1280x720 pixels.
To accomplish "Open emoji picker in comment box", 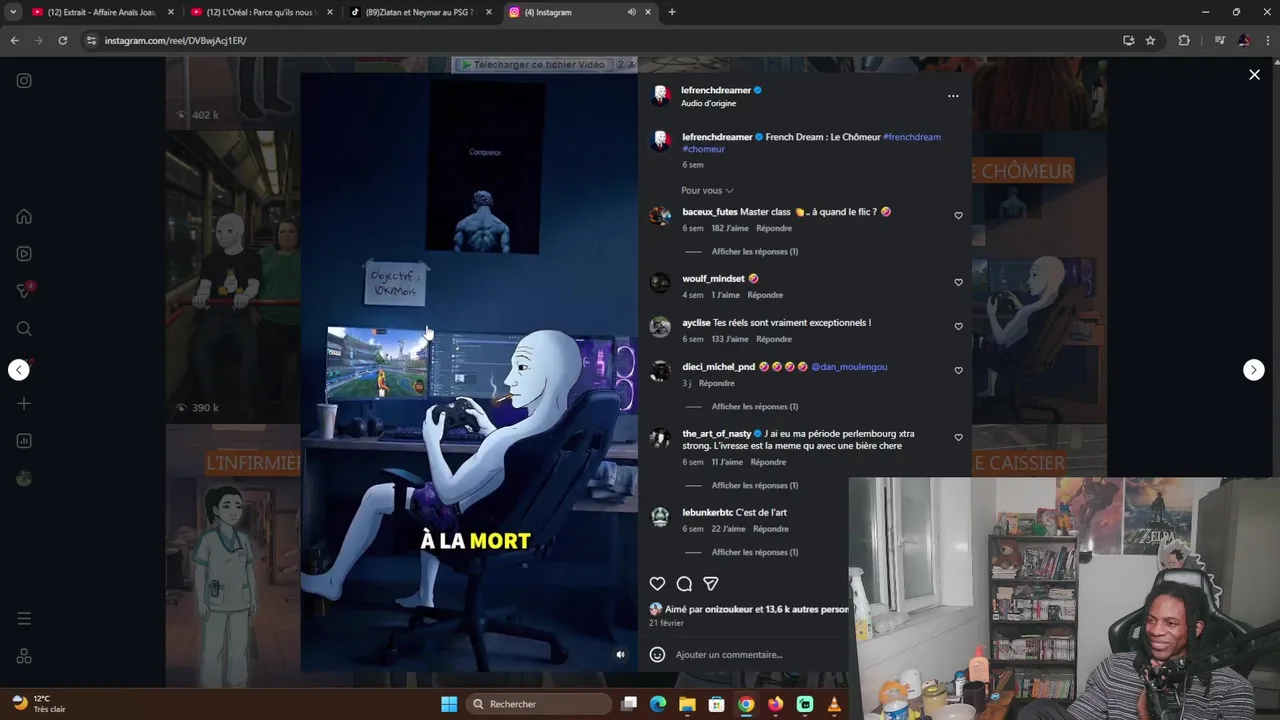I will click(x=657, y=655).
